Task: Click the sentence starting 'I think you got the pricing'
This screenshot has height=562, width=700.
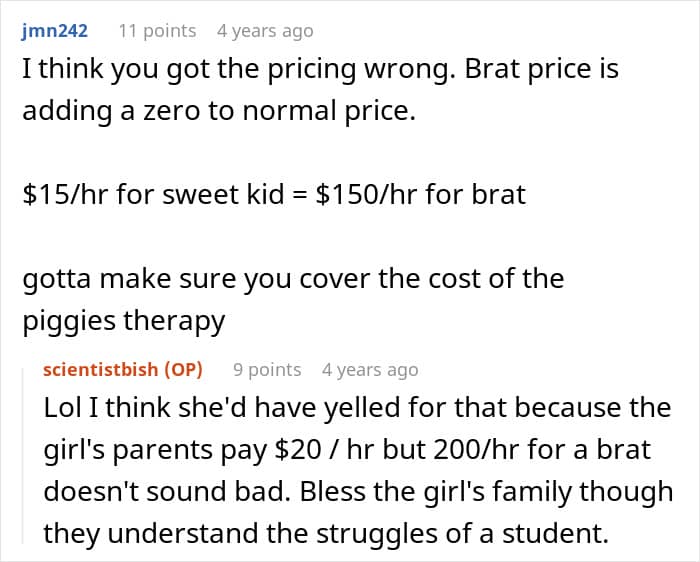Action: coord(239,70)
